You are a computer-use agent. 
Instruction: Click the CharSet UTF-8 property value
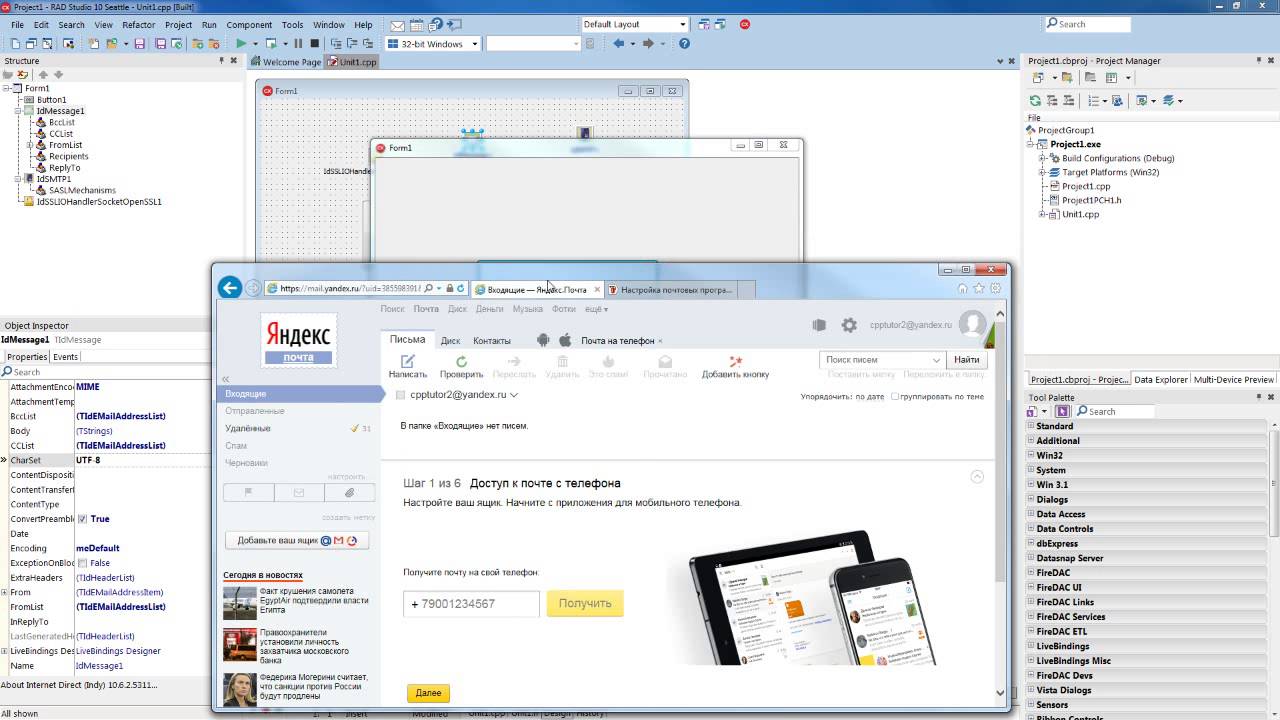pyautogui.click(x=88, y=460)
